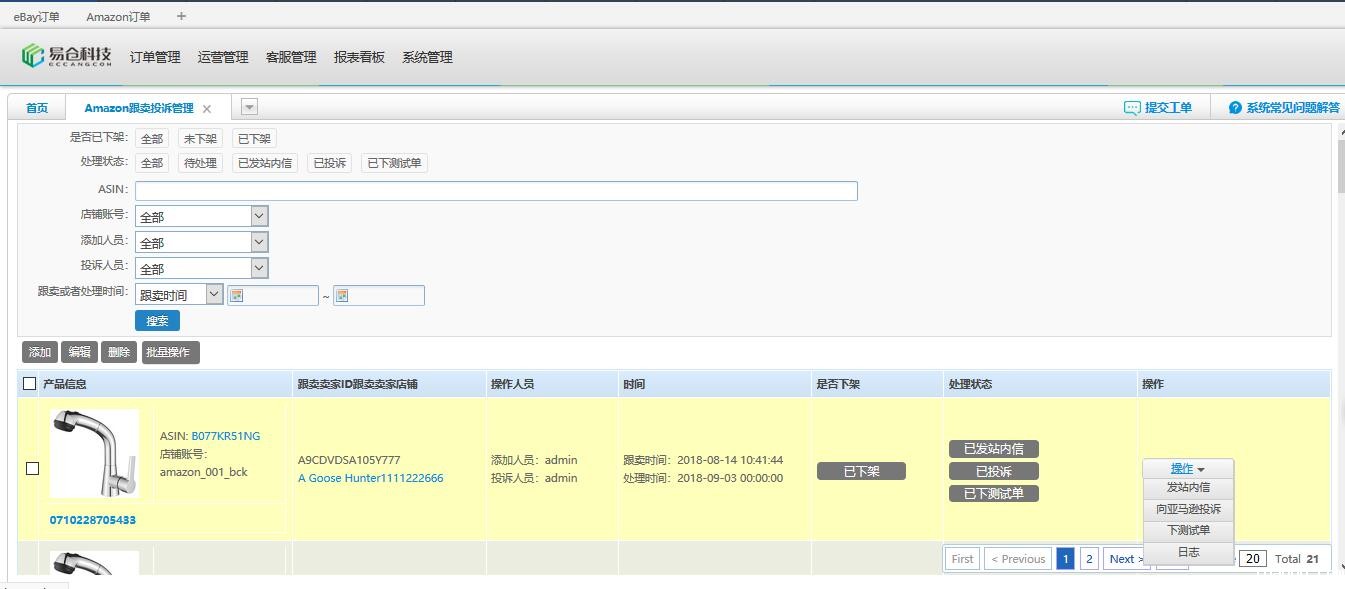Choose 向亚马逊投诉 from the action menu
Viewport: 1345px width, 589px height.
tap(1188, 509)
